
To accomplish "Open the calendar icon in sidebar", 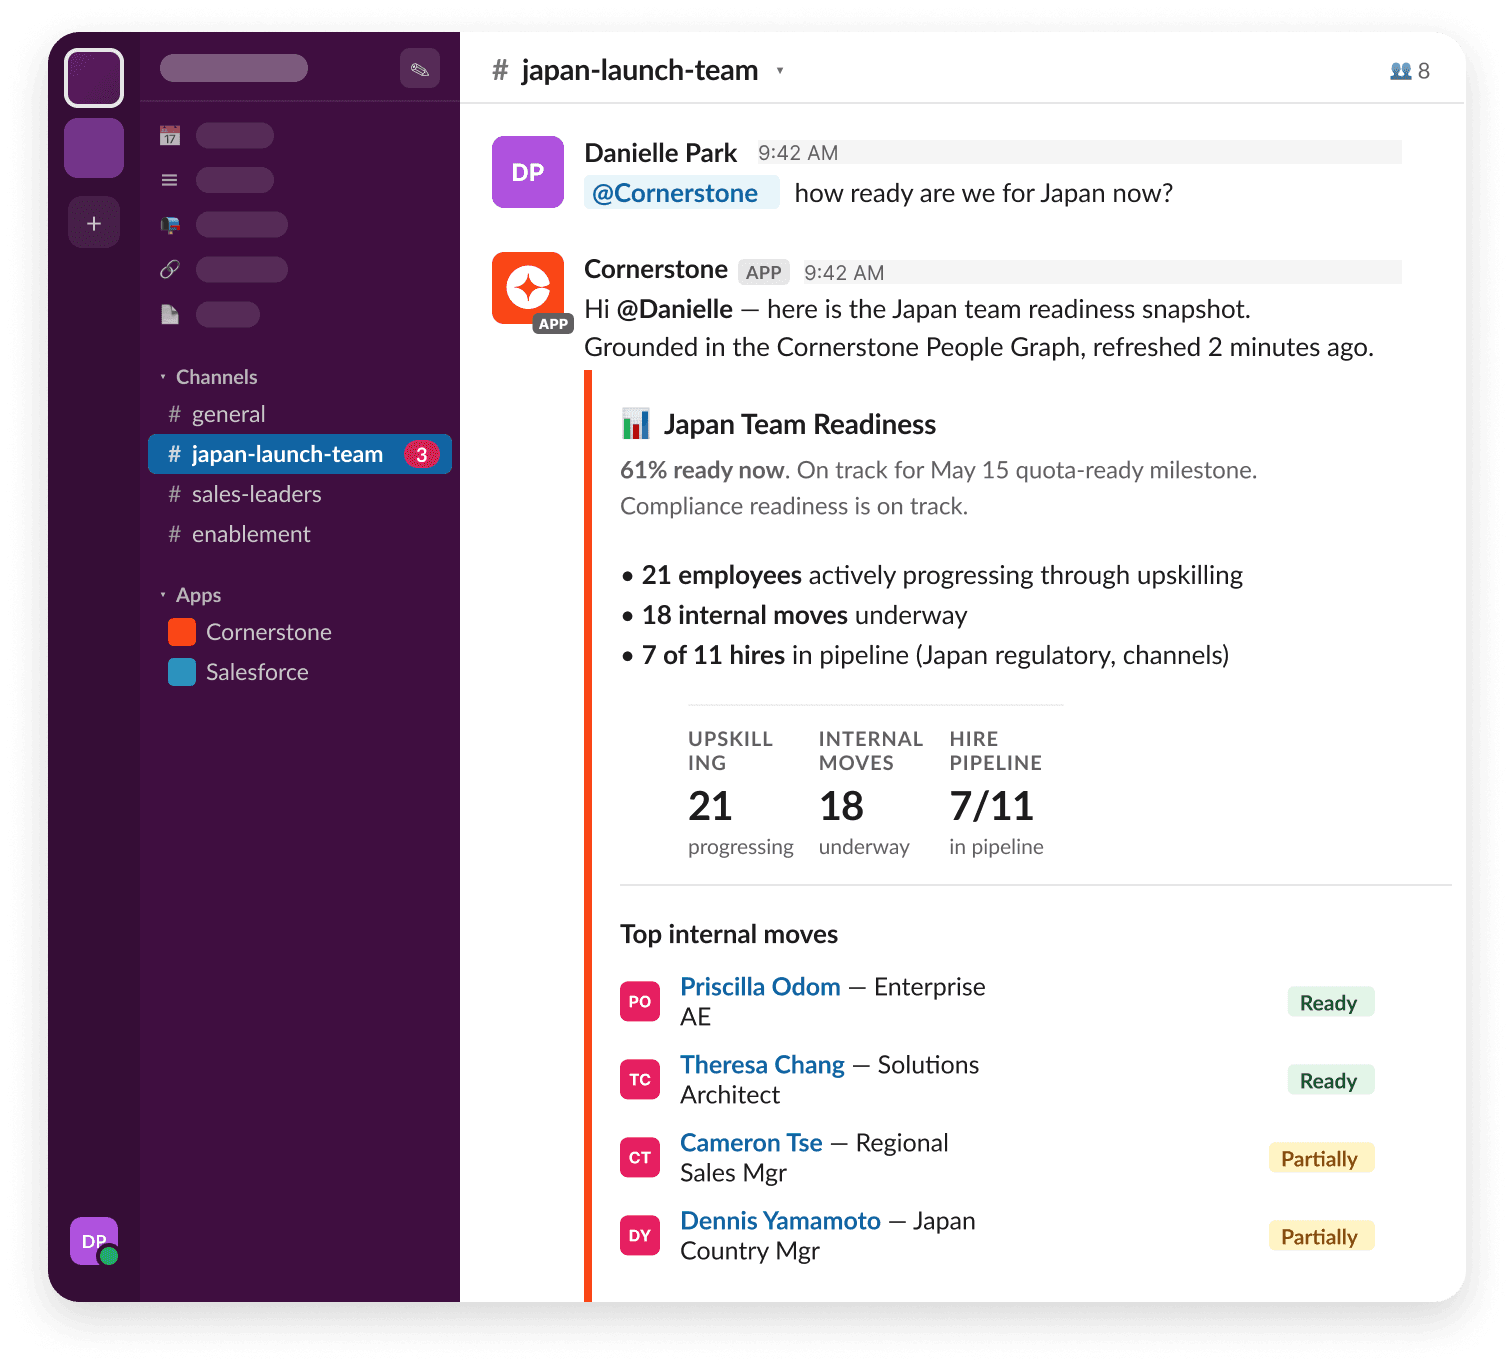I will (170, 136).
